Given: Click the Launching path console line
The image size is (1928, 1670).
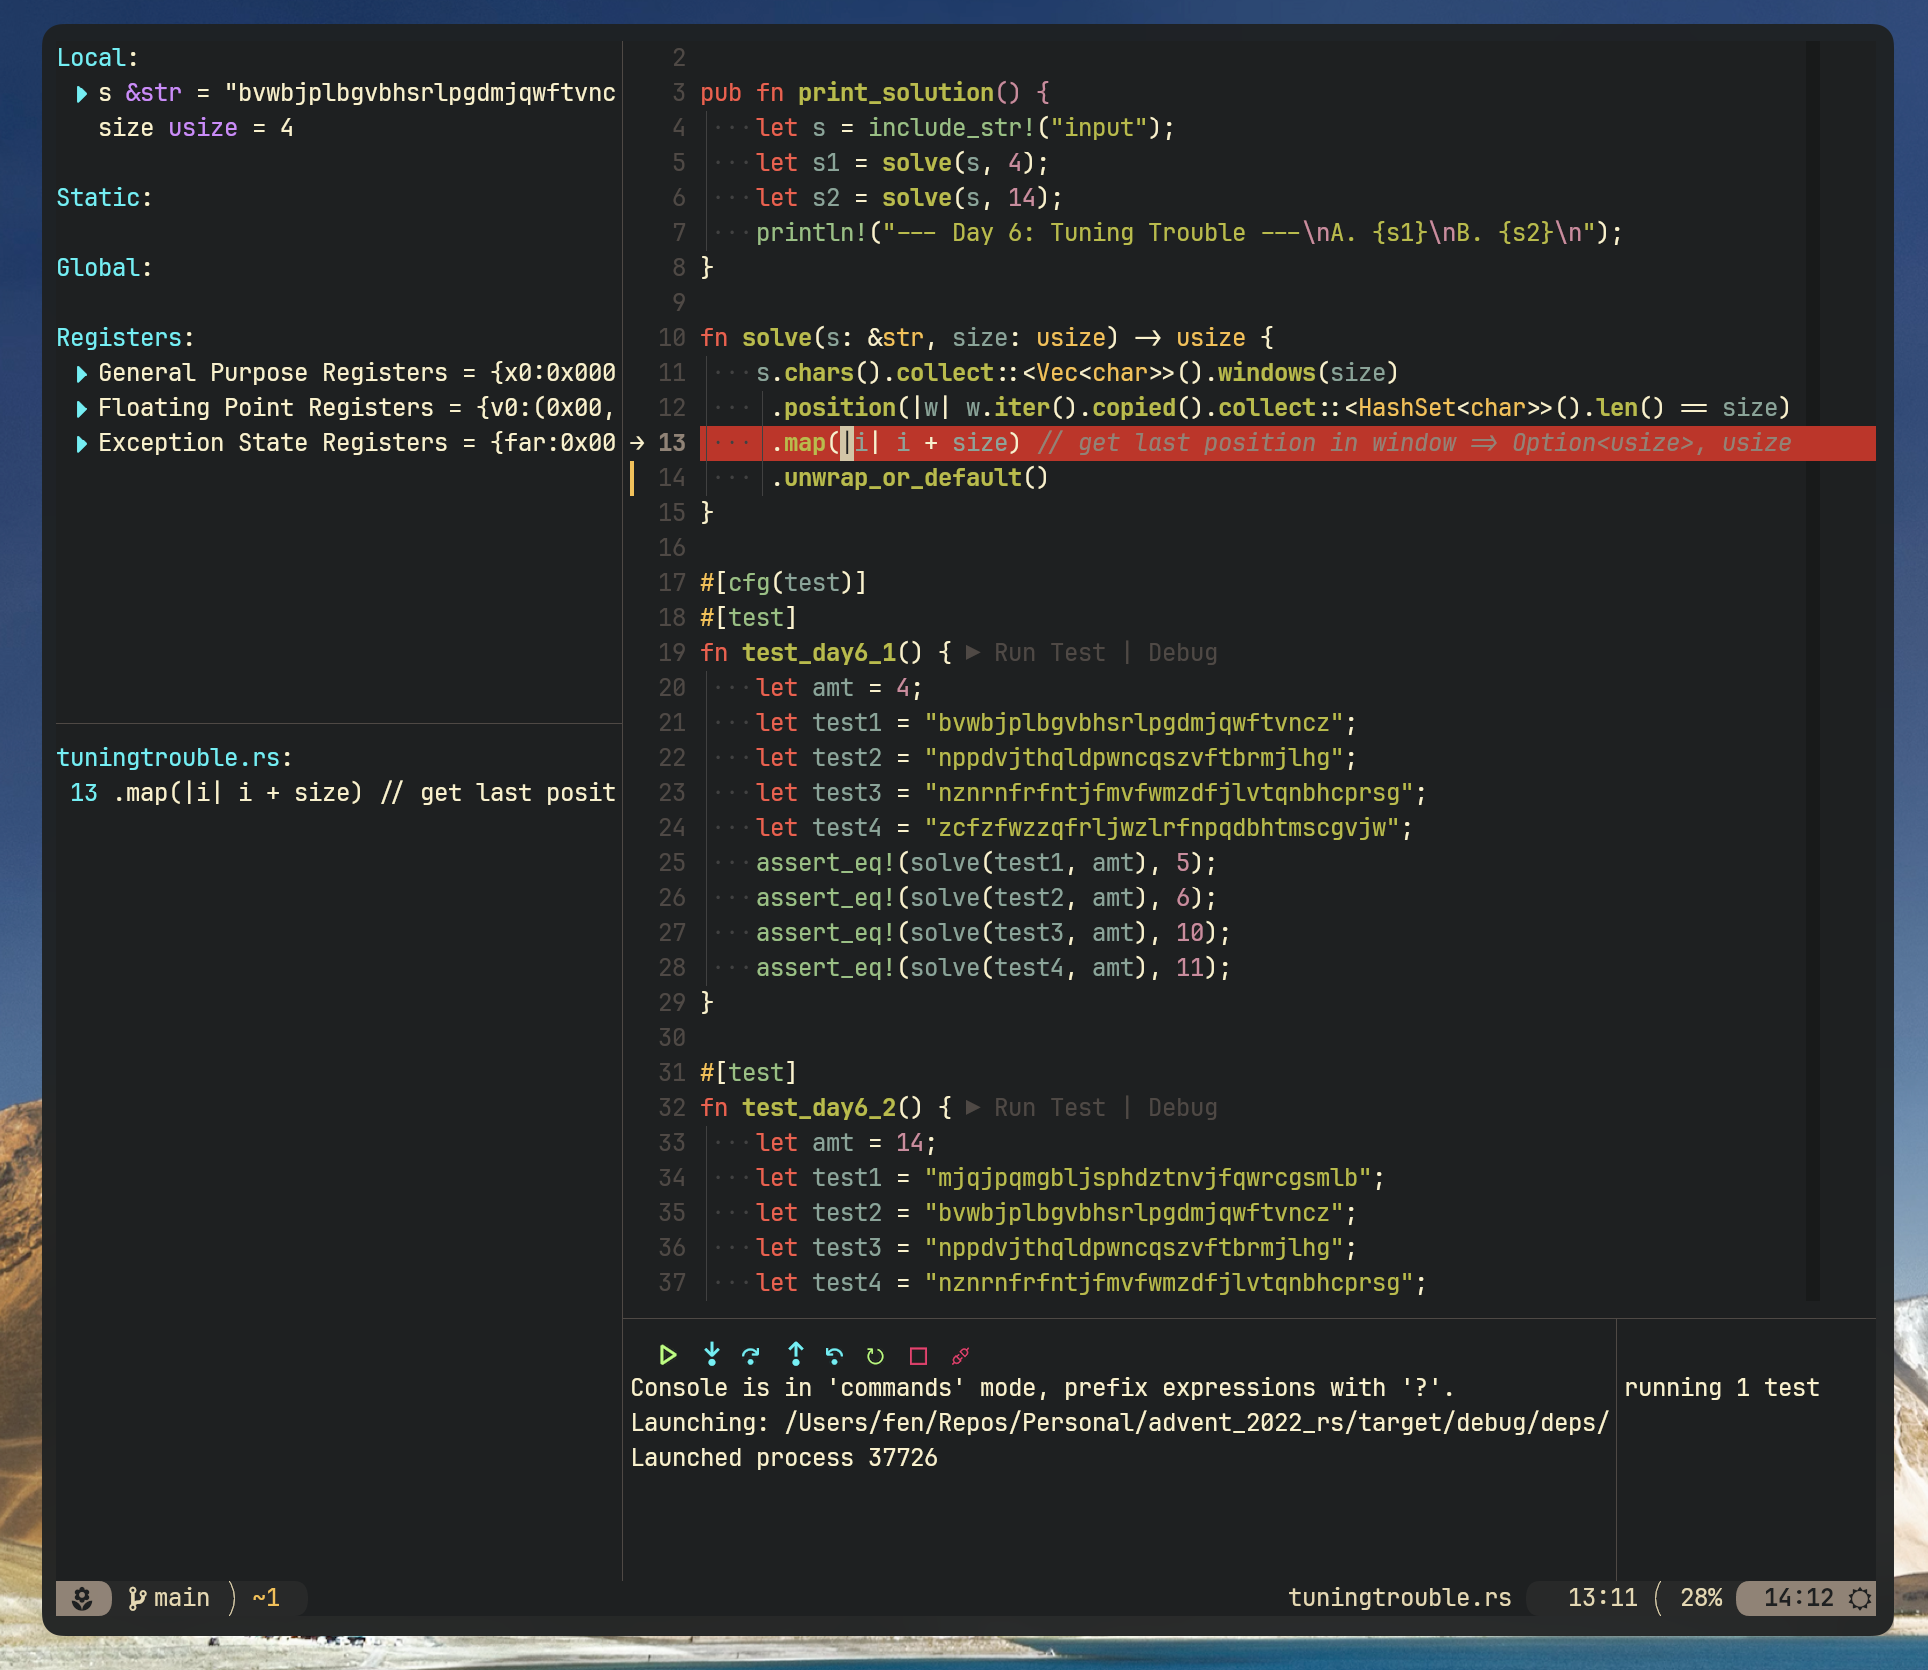Looking at the screenshot, I should (x=1120, y=1423).
